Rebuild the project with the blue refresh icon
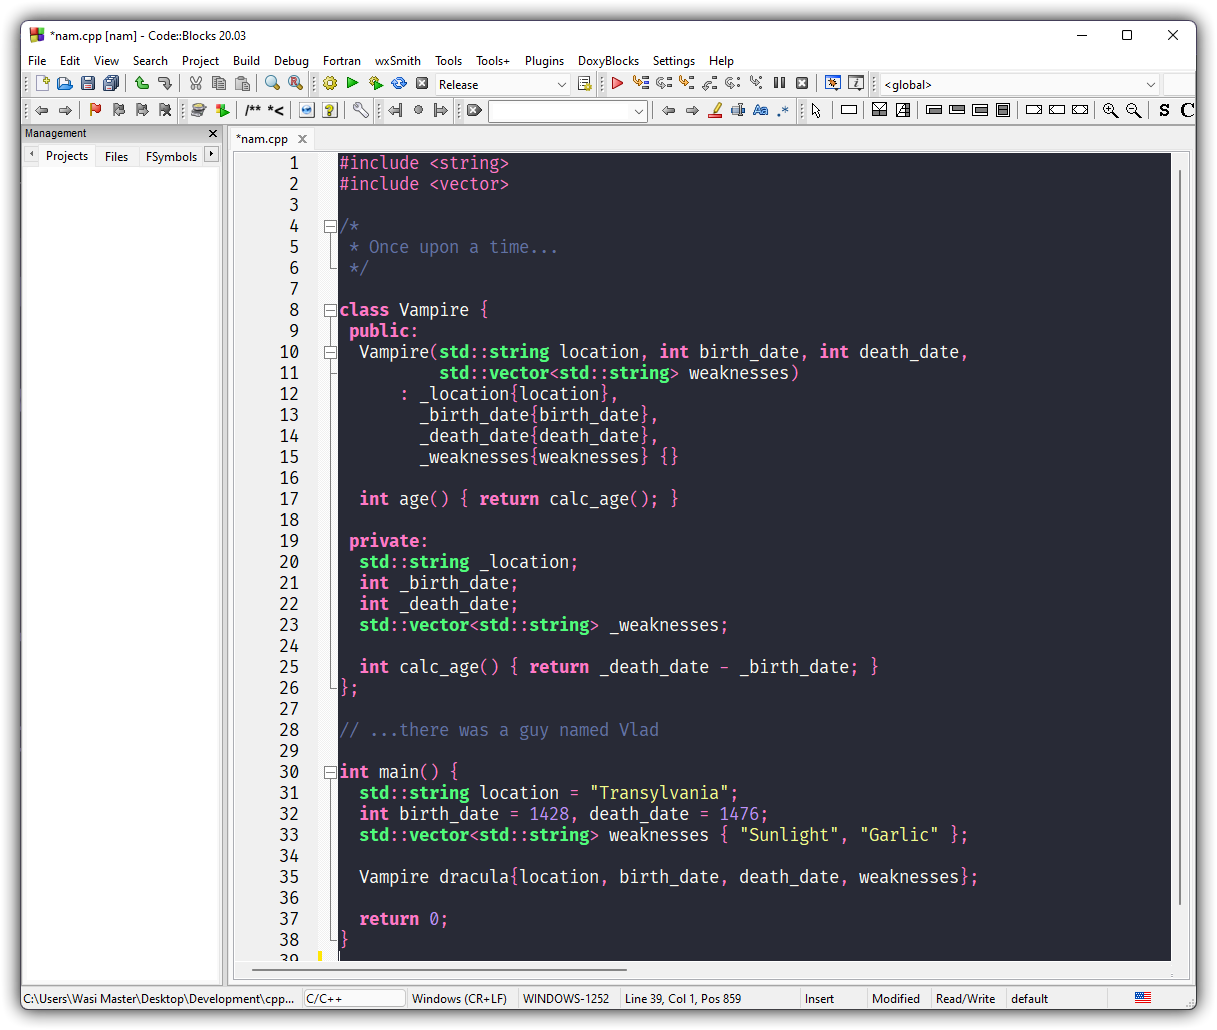This screenshot has width=1217, height=1030. click(x=398, y=84)
